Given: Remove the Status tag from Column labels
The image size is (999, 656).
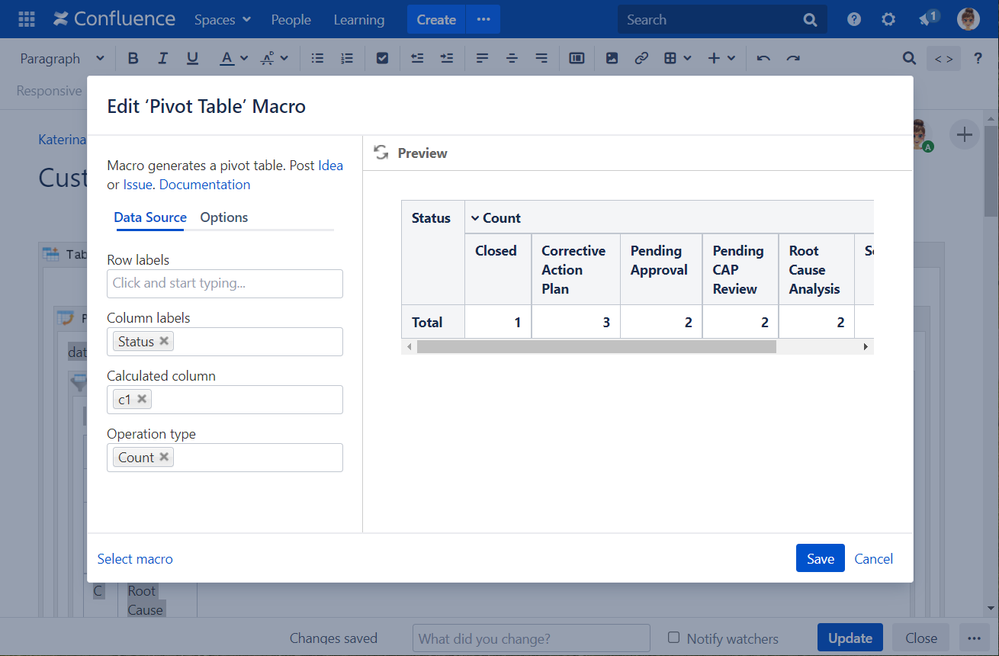Looking at the screenshot, I should coord(165,341).
